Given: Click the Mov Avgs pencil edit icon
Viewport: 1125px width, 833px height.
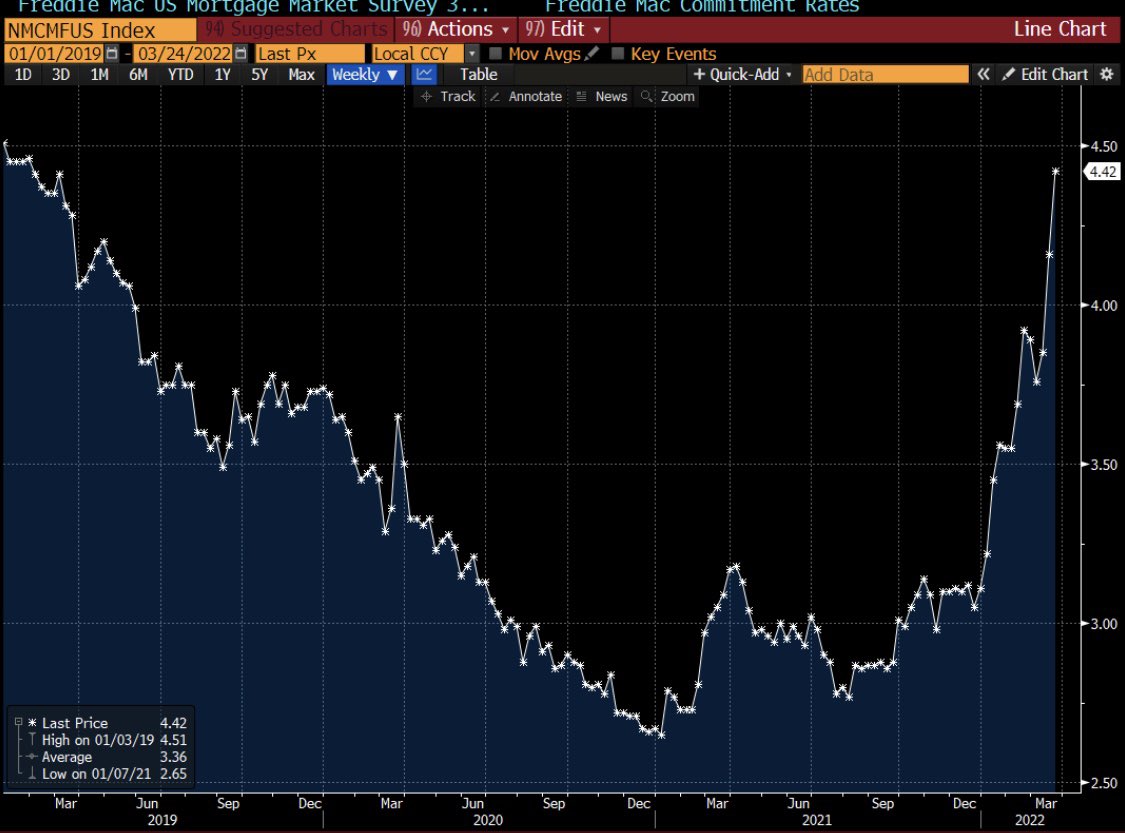Looking at the screenshot, I should pos(593,53).
